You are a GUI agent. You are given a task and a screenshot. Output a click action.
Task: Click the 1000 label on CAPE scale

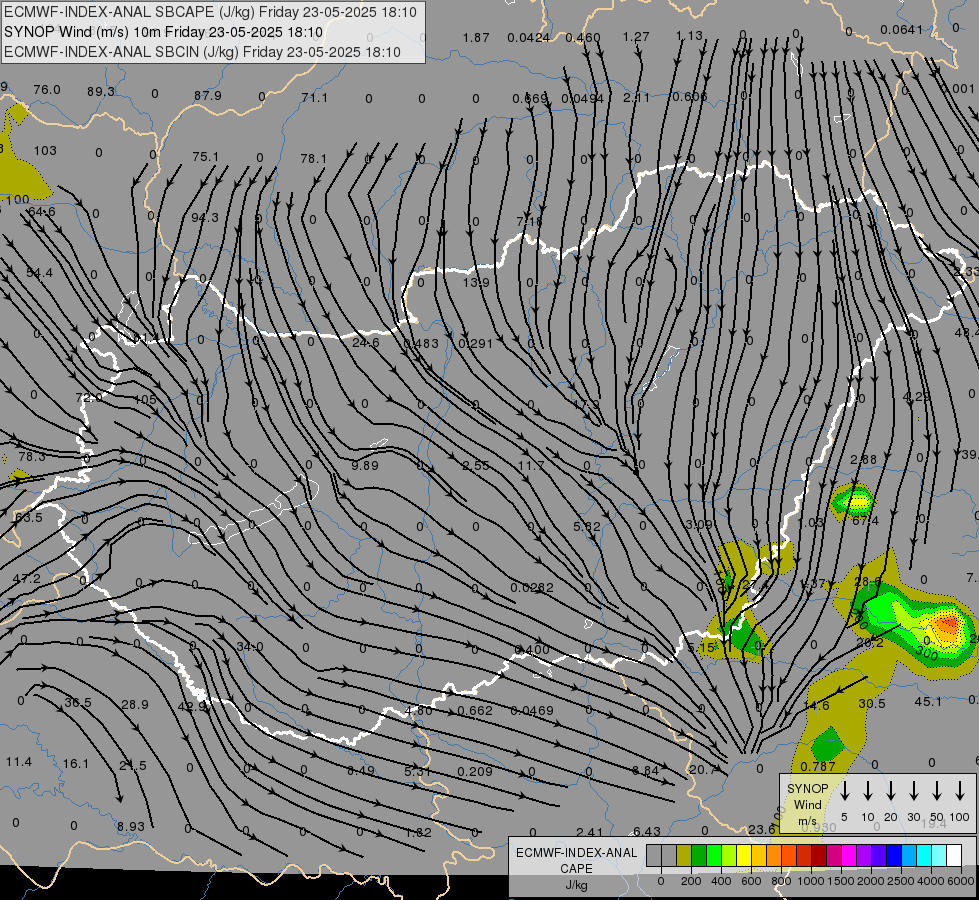pyautogui.click(x=810, y=881)
